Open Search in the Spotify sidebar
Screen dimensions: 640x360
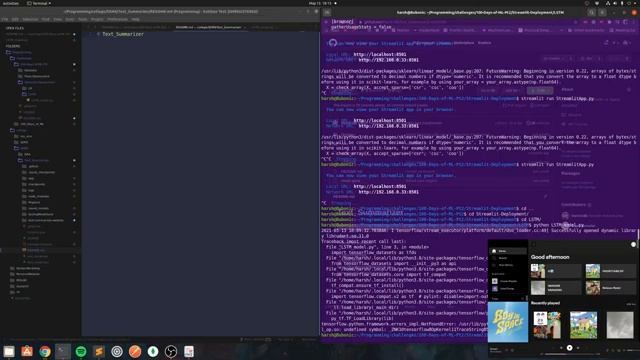(x=503, y=258)
